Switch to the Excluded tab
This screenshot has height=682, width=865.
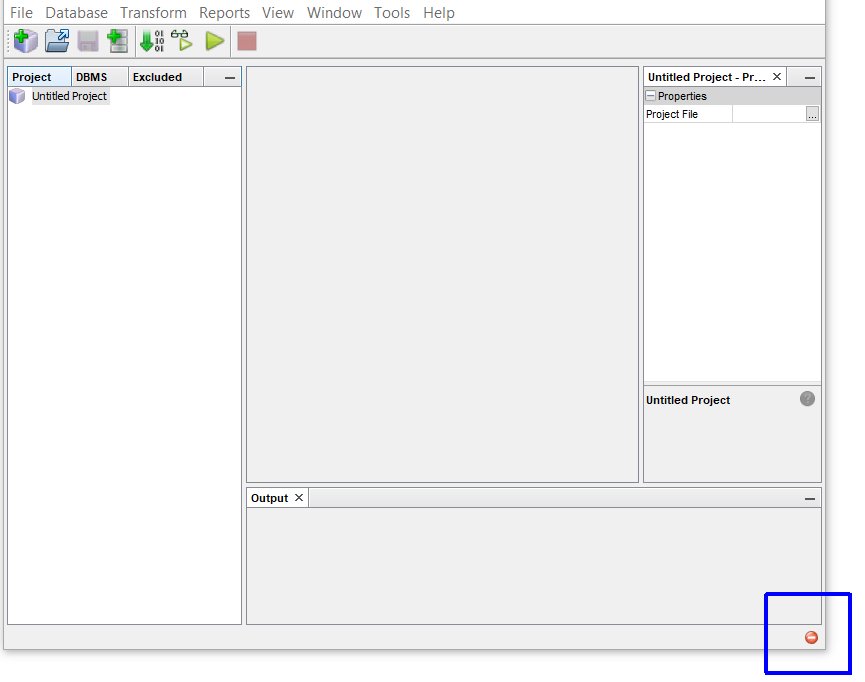coord(165,77)
